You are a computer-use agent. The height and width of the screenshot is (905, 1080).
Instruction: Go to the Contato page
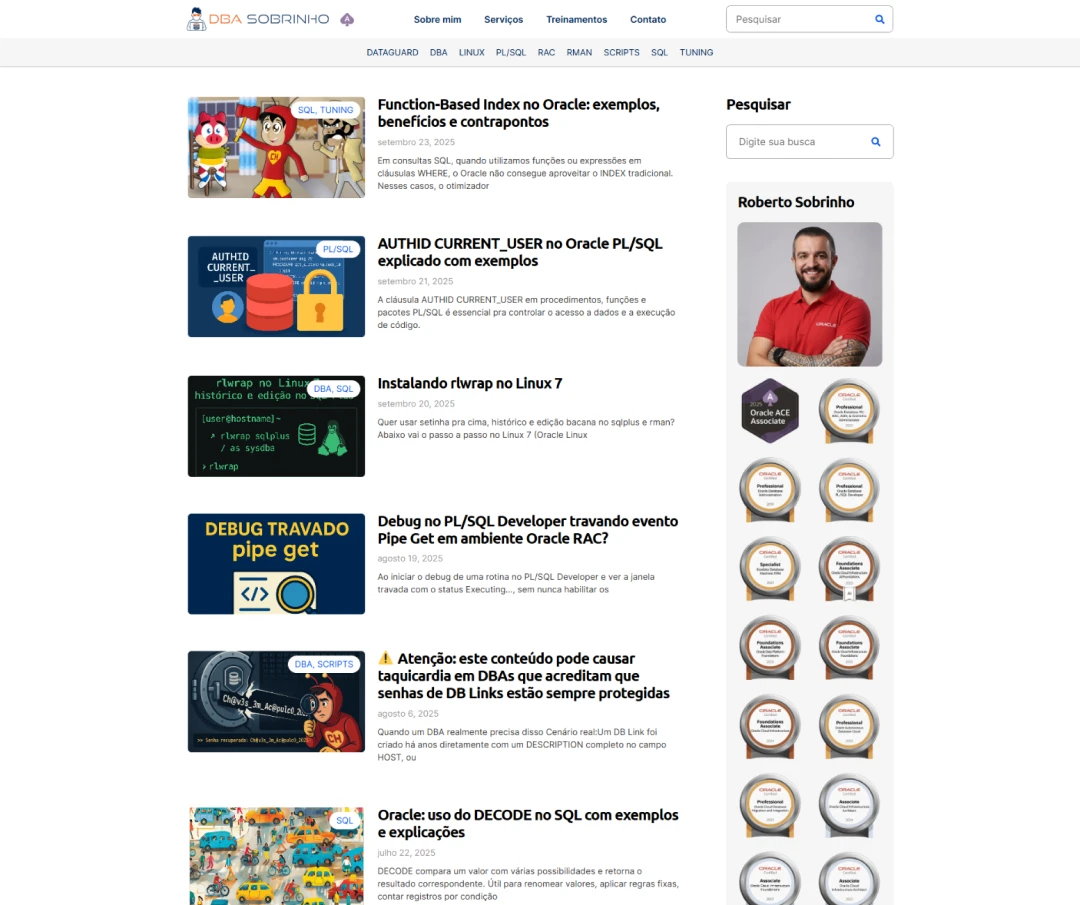click(x=647, y=19)
